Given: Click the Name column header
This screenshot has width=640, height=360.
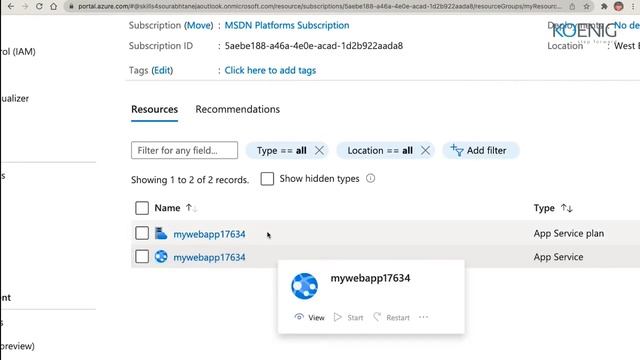Looking at the screenshot, I should 167,208.
